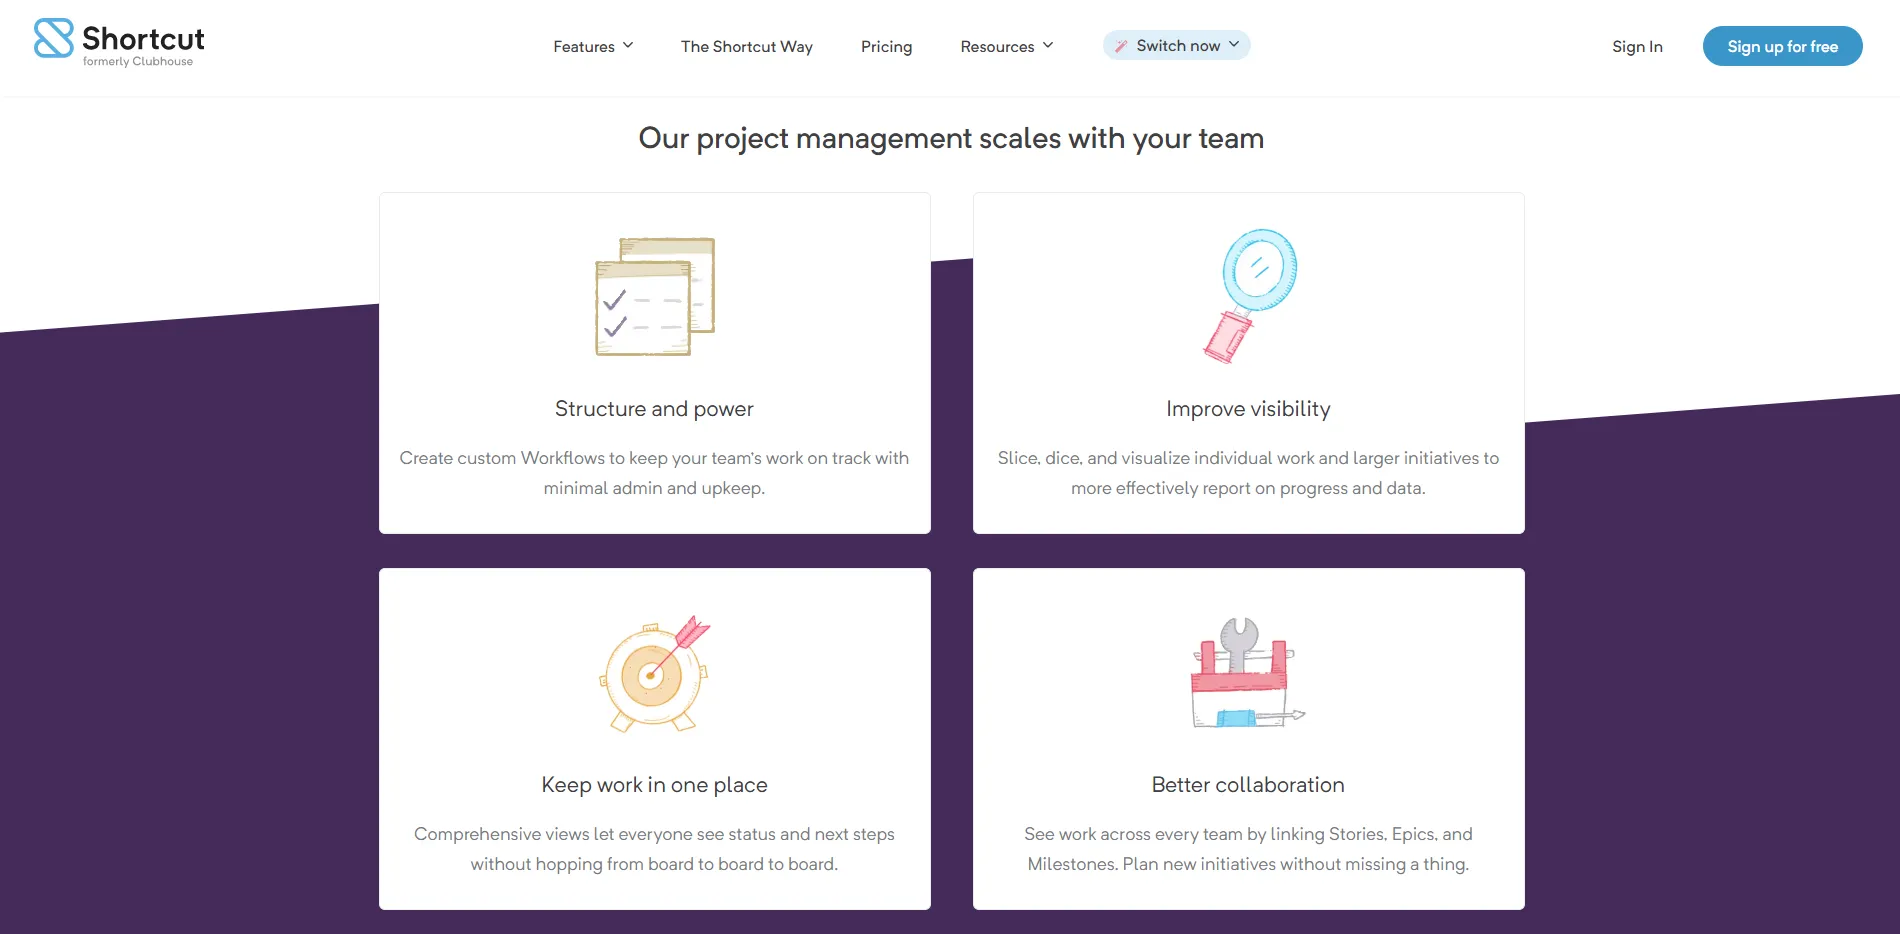Select the Improve visibility card title
This screenshot has height=934, width=1900.
[x=1248, y=409]
